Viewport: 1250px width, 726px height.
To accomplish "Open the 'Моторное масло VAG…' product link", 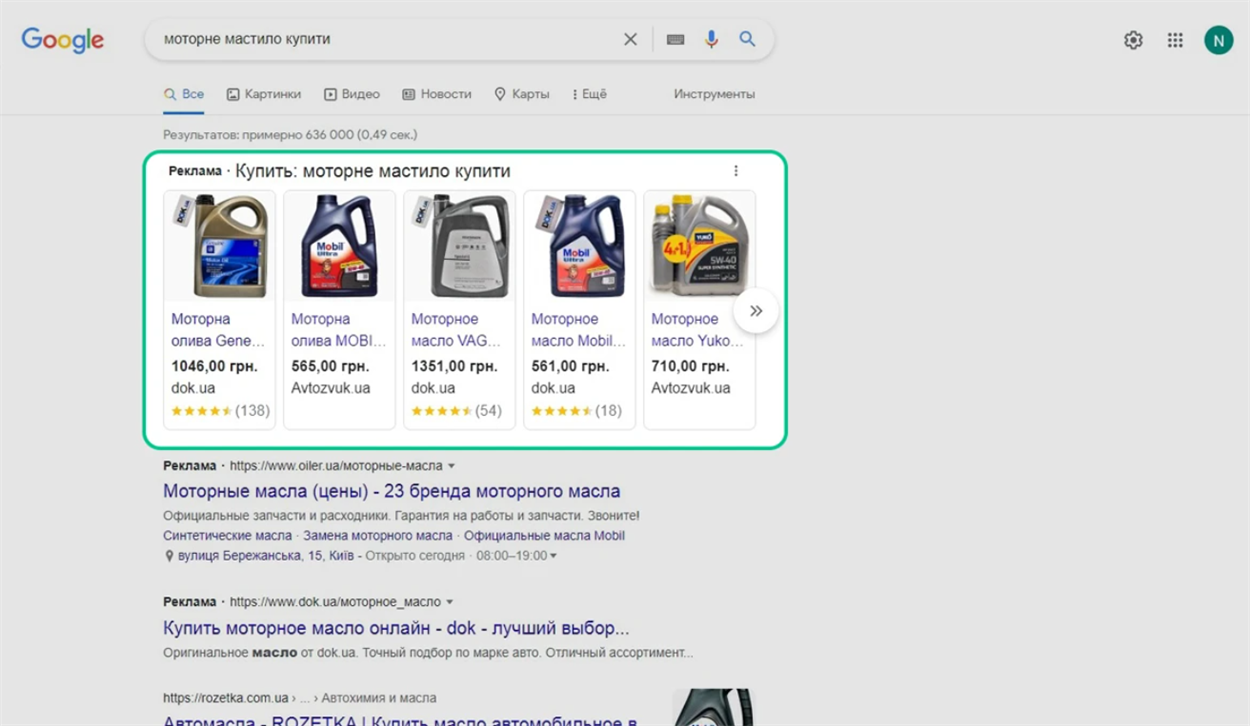I will (456, 330).
